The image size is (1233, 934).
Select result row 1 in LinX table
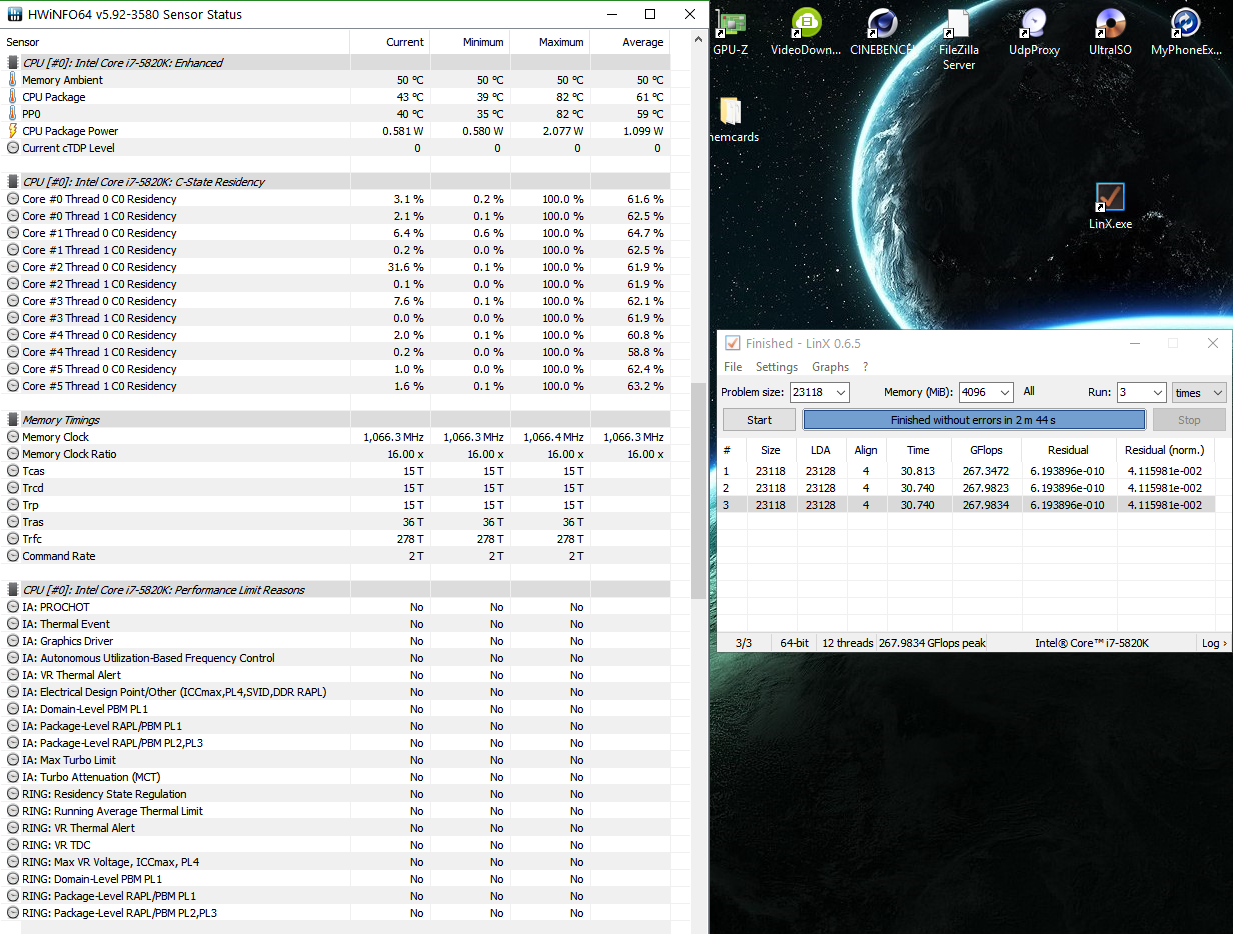pyautogui.click(x=966, y=471)
